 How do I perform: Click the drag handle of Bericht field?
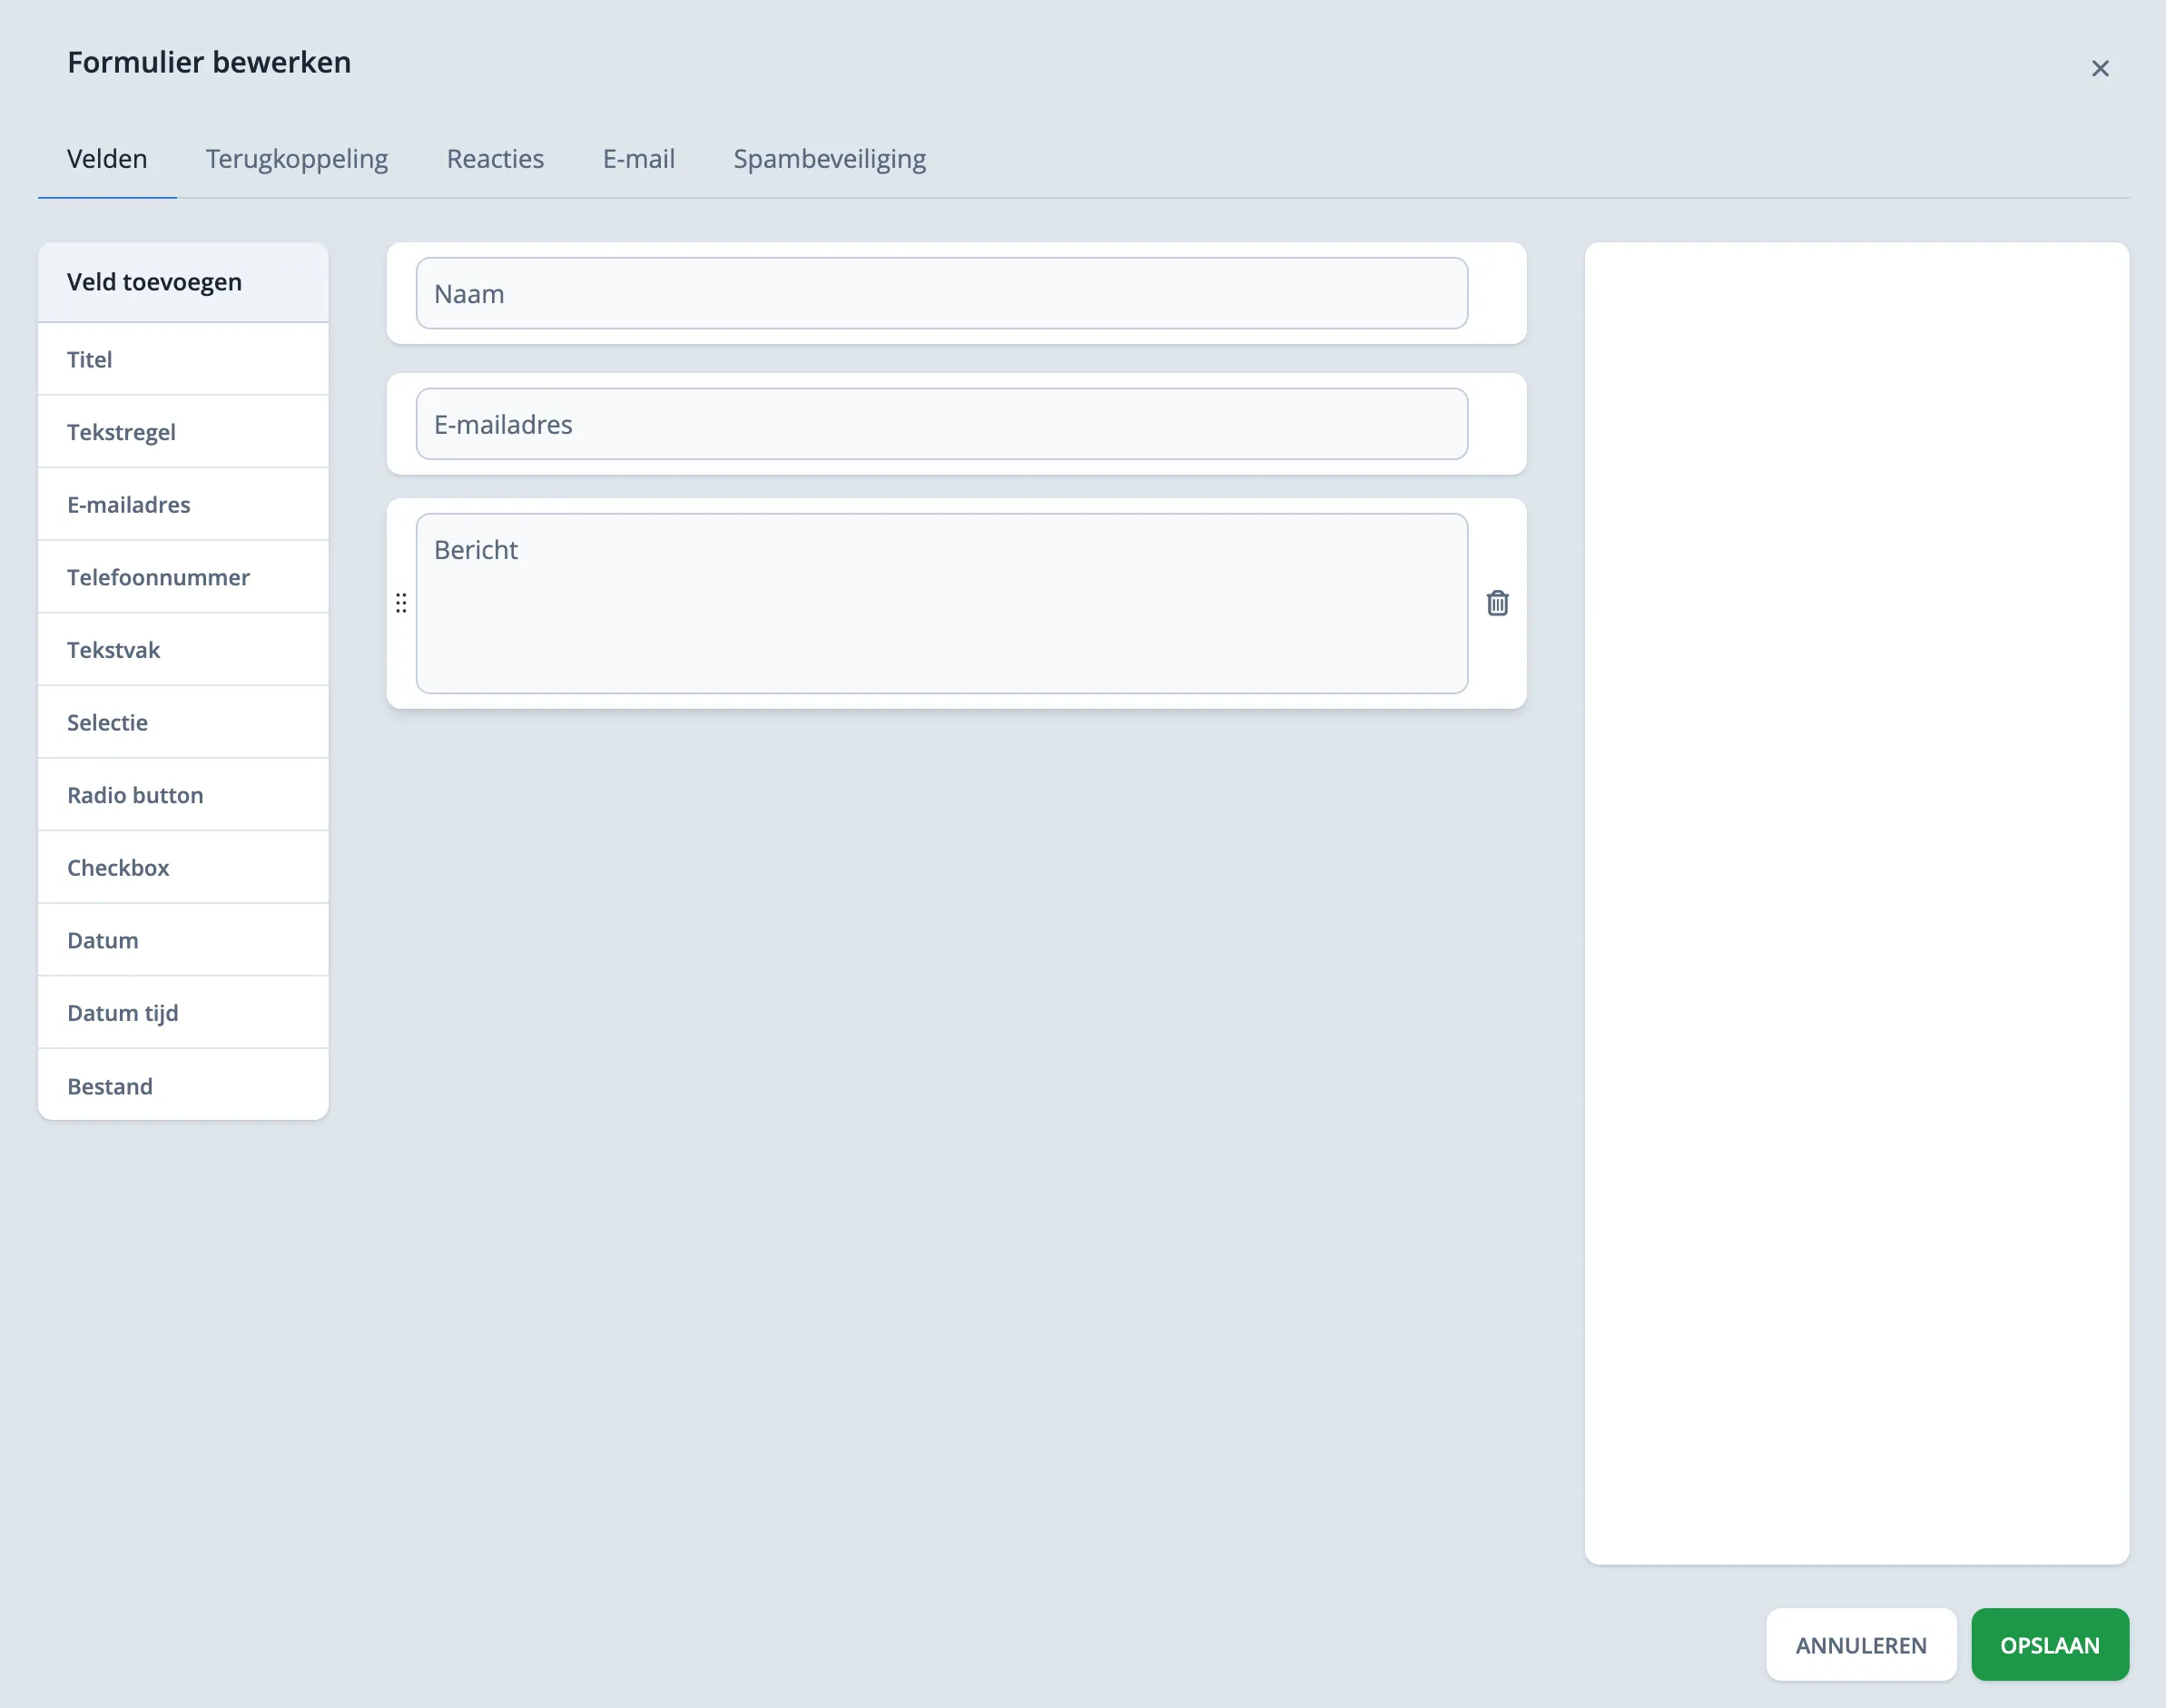point(401,603)
